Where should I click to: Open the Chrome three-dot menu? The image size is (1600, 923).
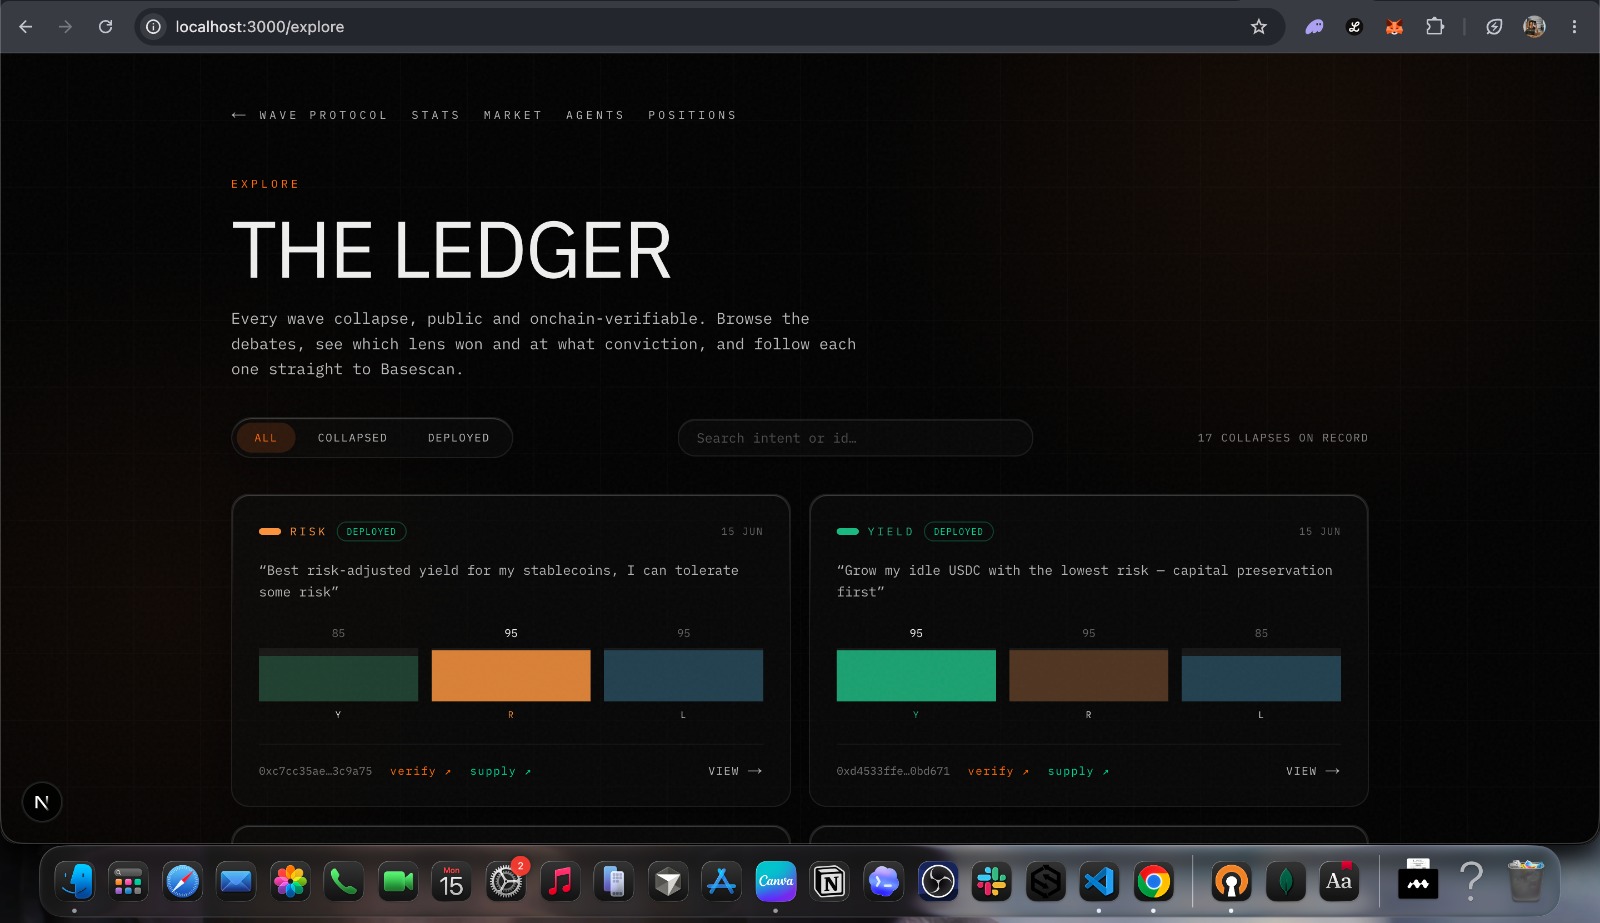[1574, 27]
